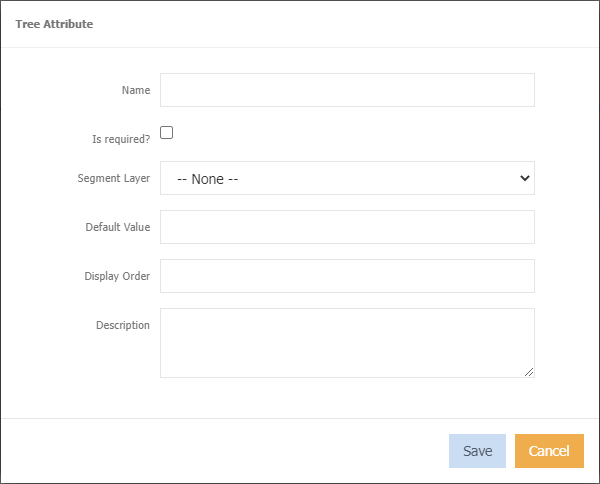Open the Segment Layer dropdown
This screenshot has height=484, width=600.
pos(347,178)
